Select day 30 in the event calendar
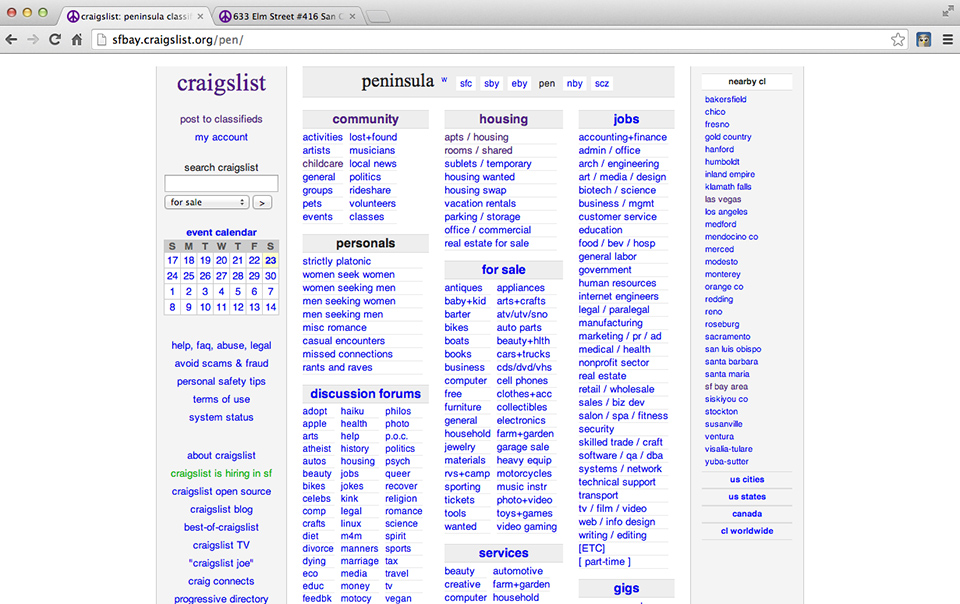960x604 pixels. coord(271,276)
